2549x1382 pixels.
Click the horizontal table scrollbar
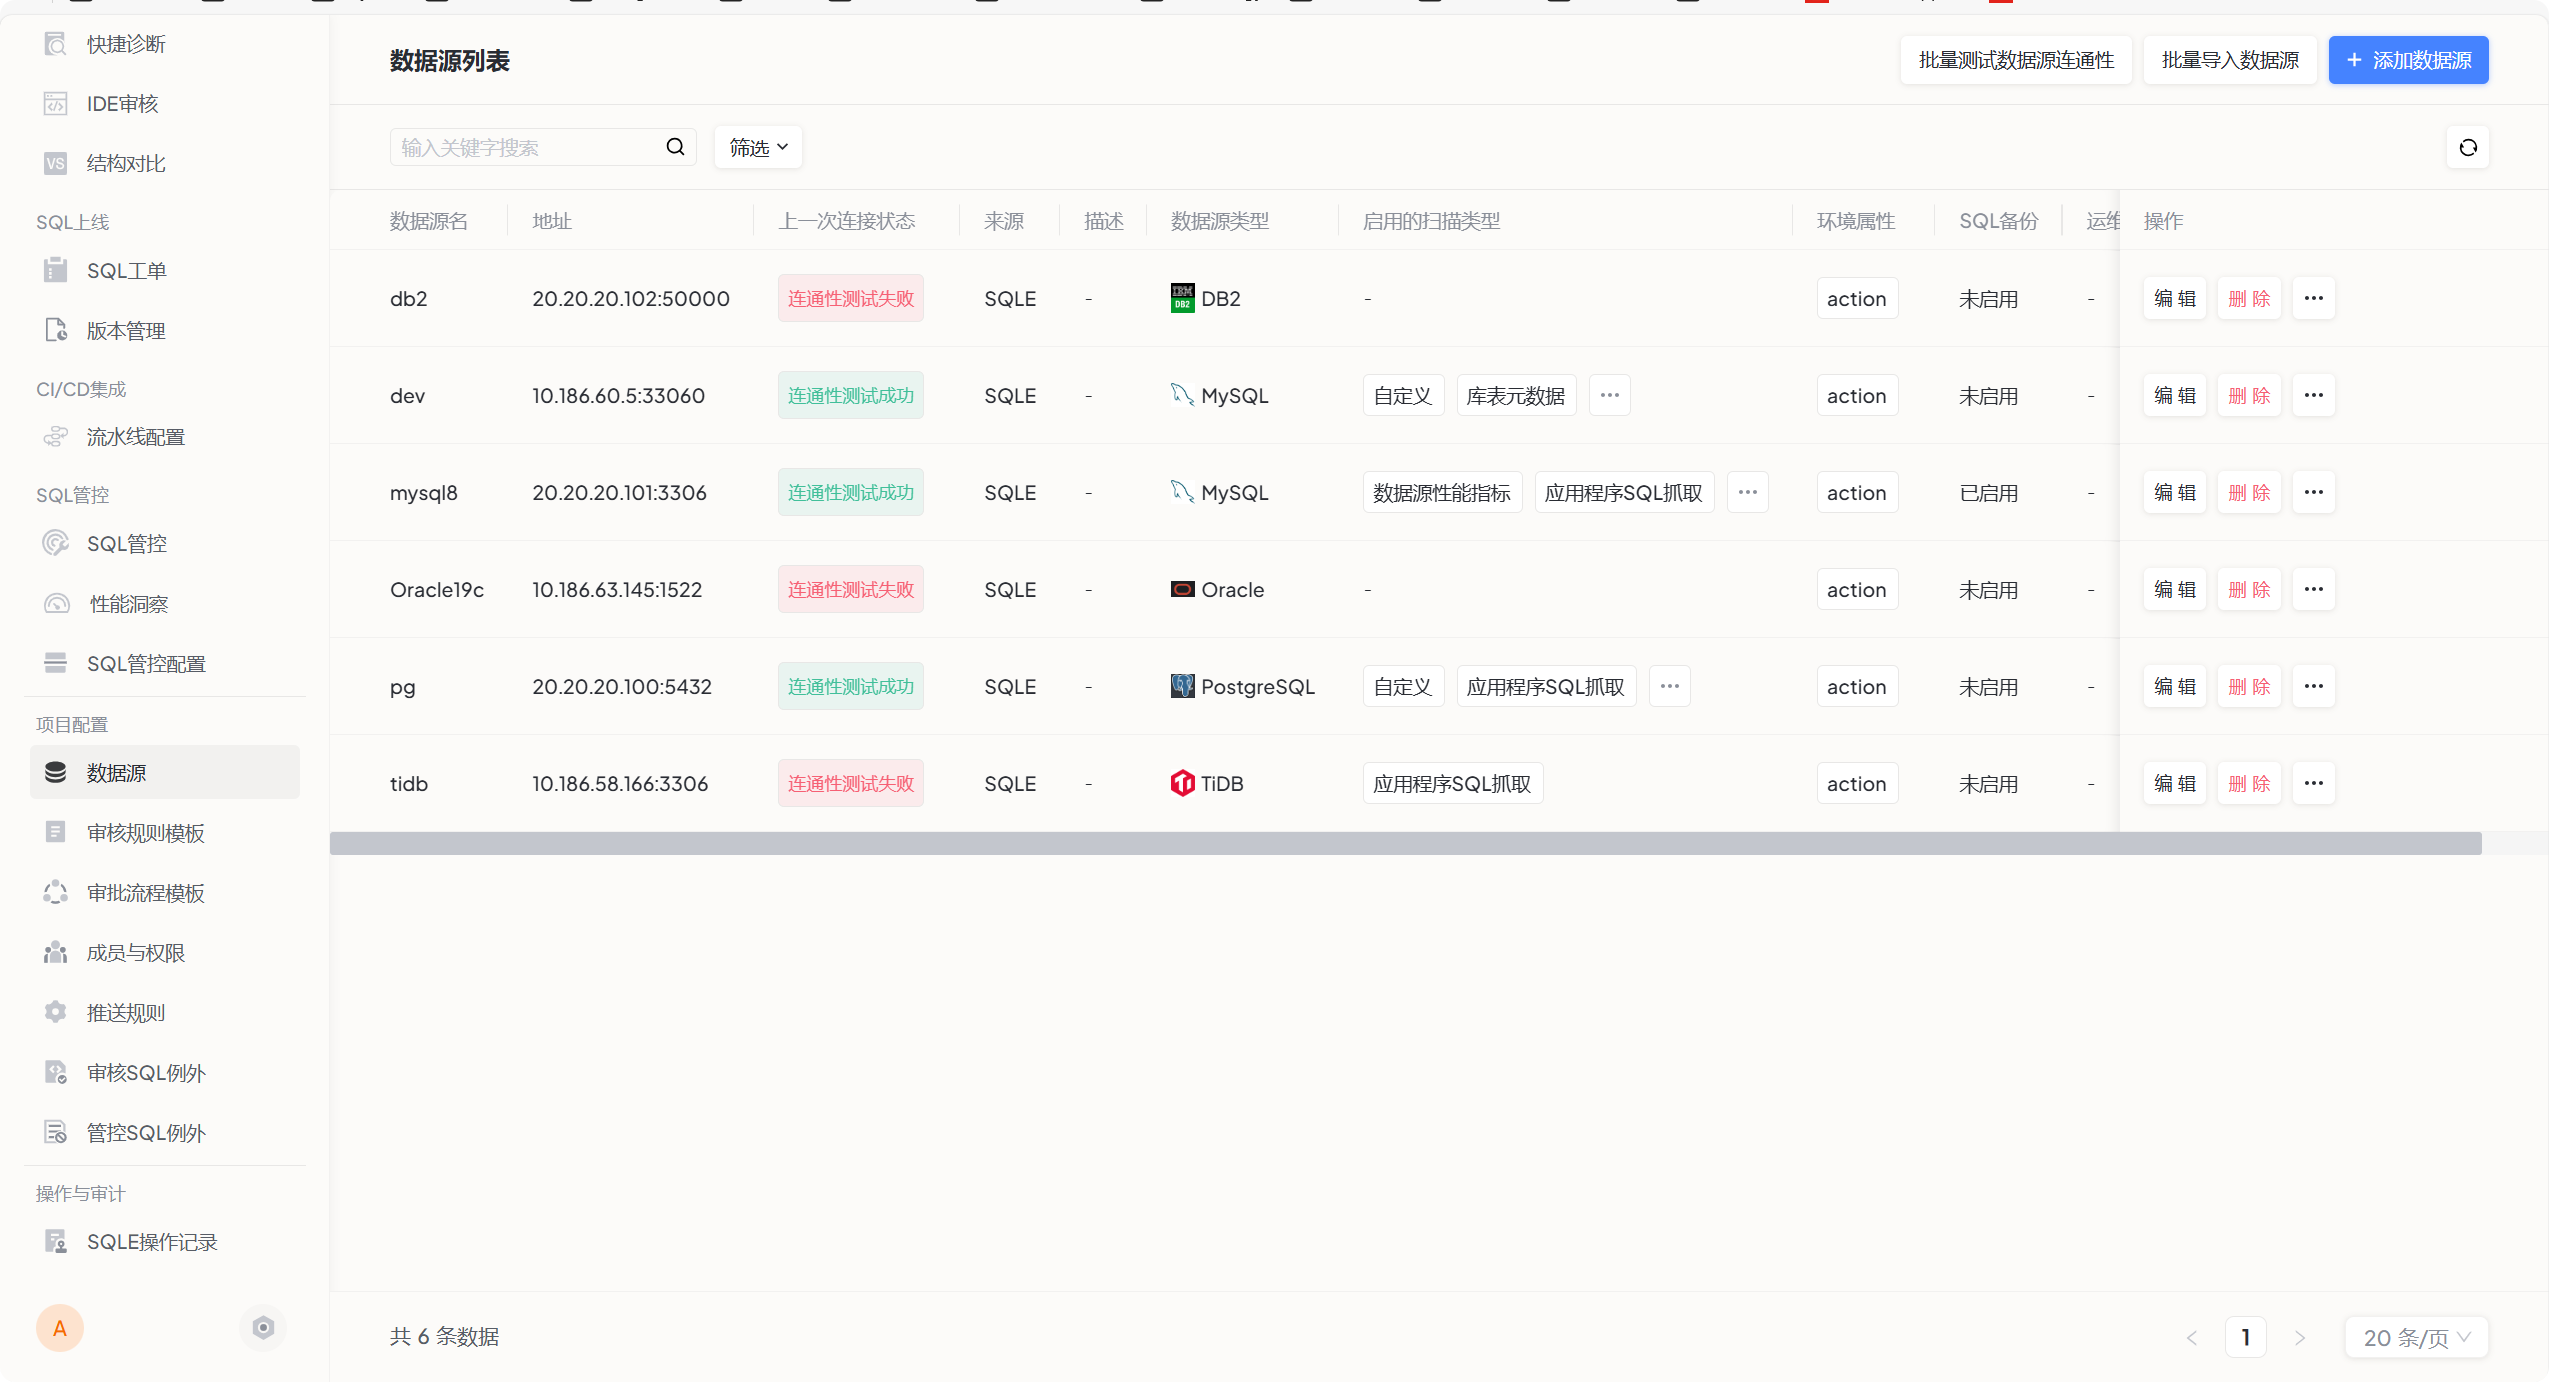1405,843
